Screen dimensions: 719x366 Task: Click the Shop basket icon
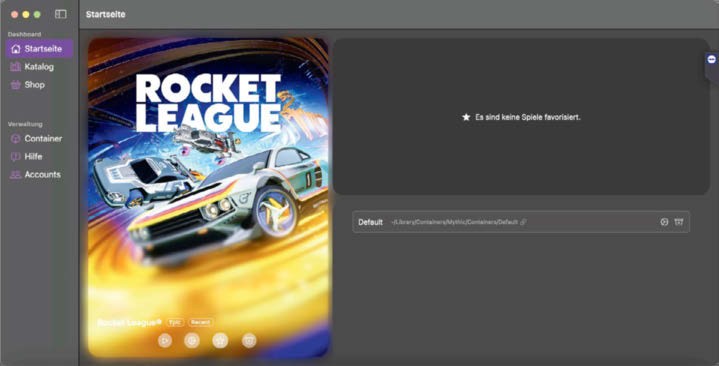click(x=16, y=85)
